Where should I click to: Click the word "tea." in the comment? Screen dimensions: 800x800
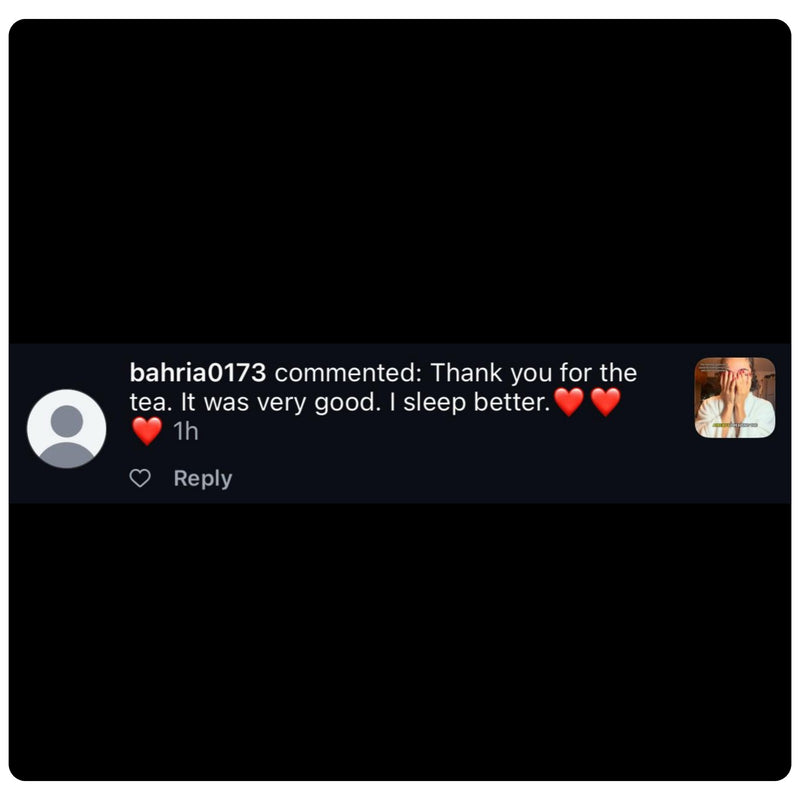coord(151,402)
